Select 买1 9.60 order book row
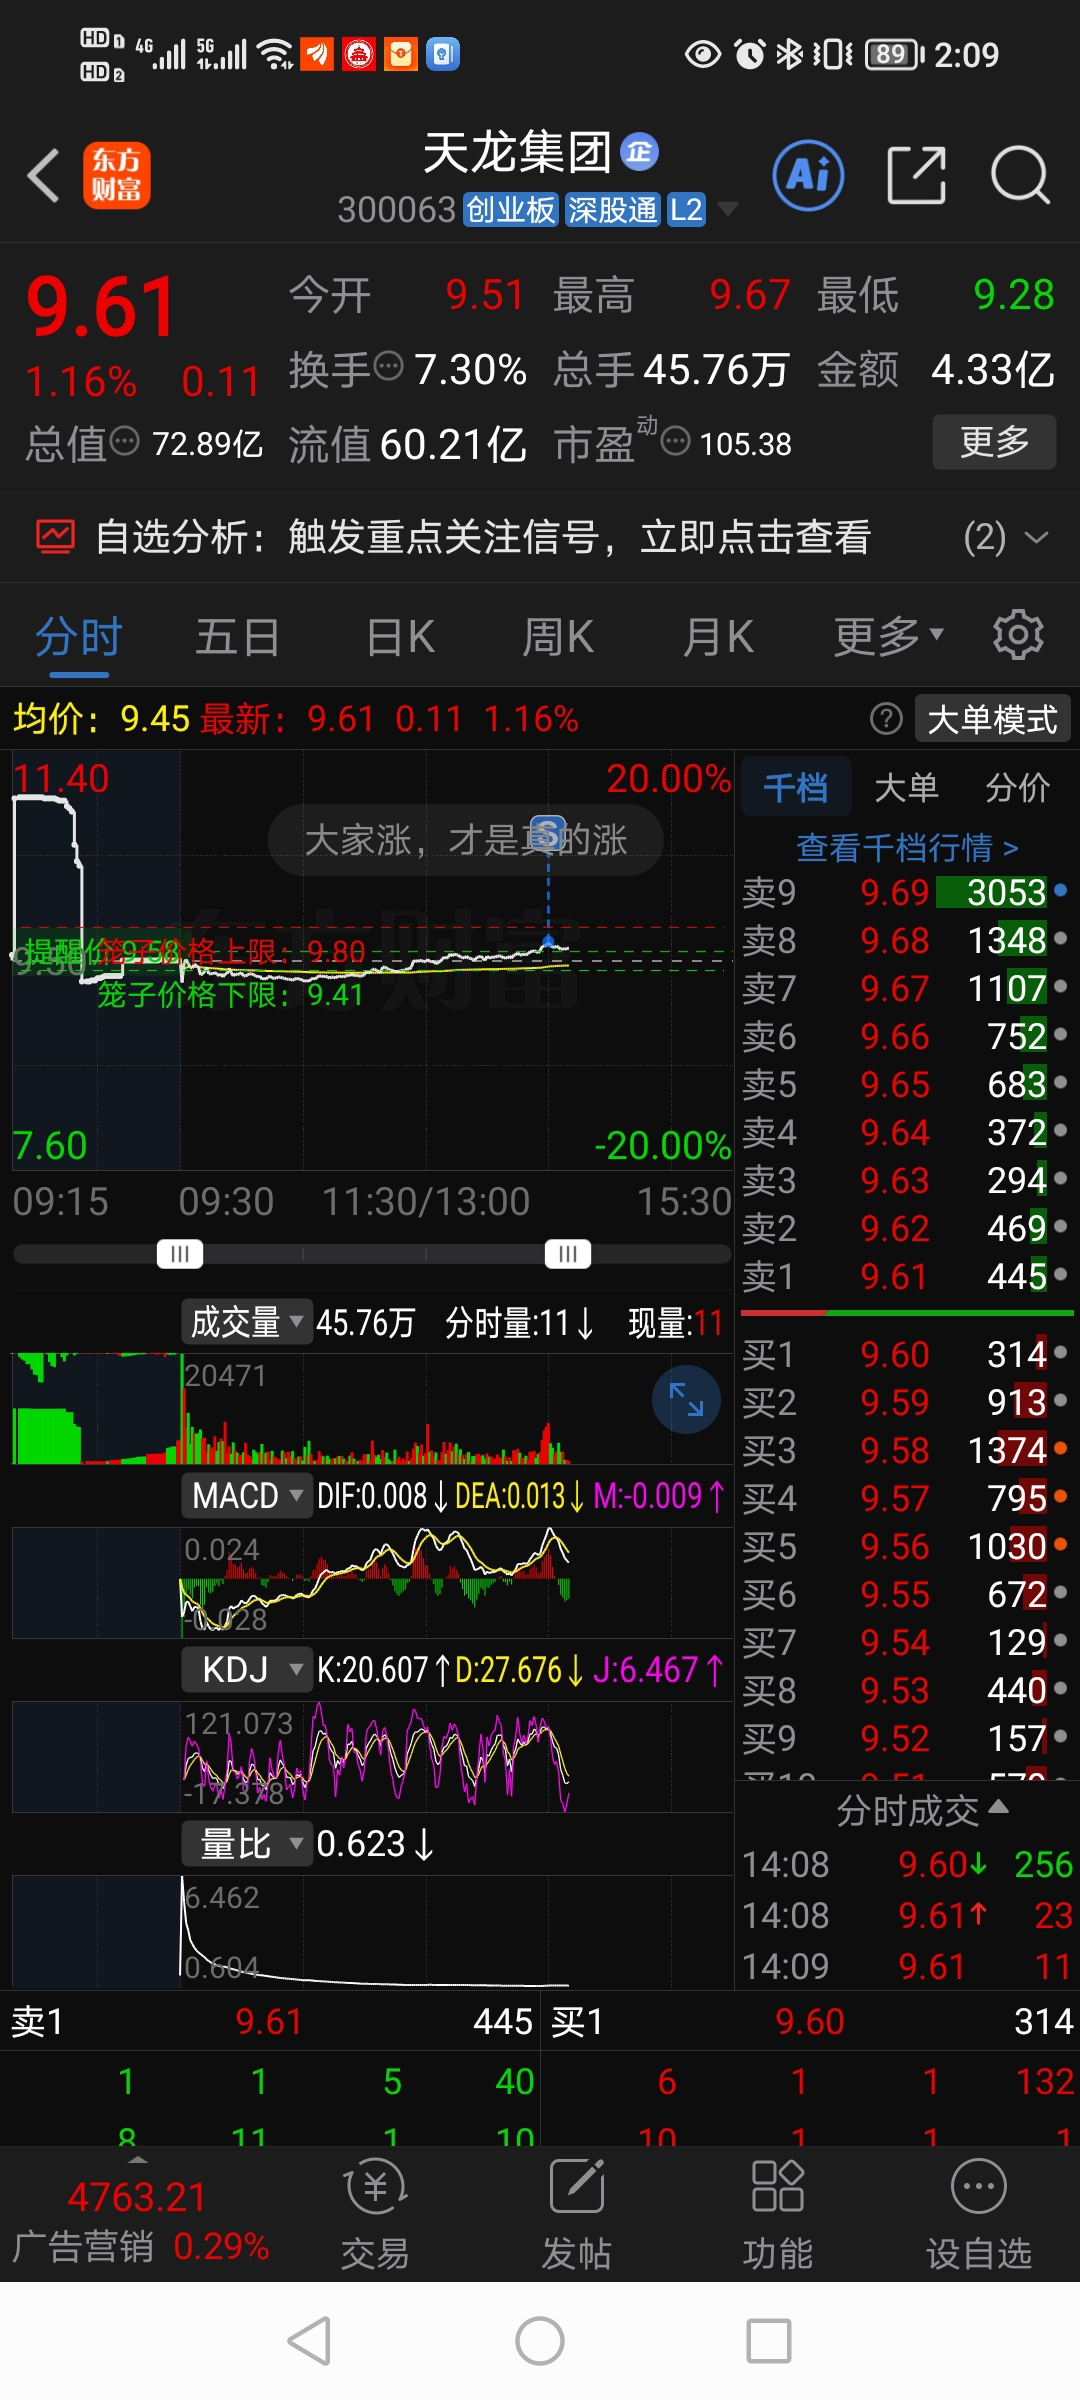The image size is (1080, 2400). point(906,1354)
